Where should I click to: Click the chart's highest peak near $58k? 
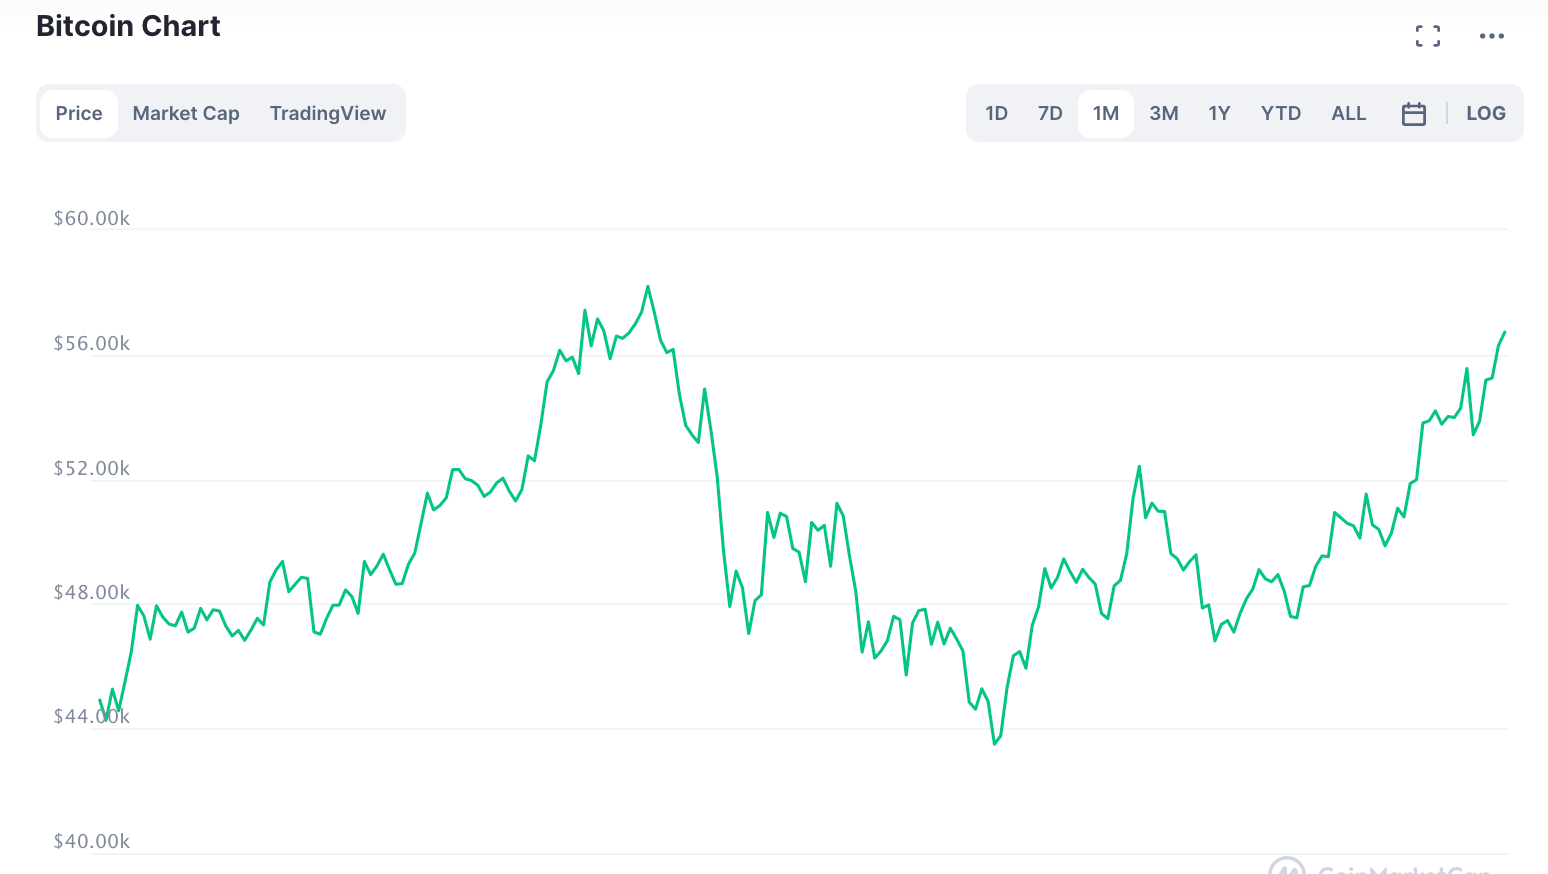point(648,287)
